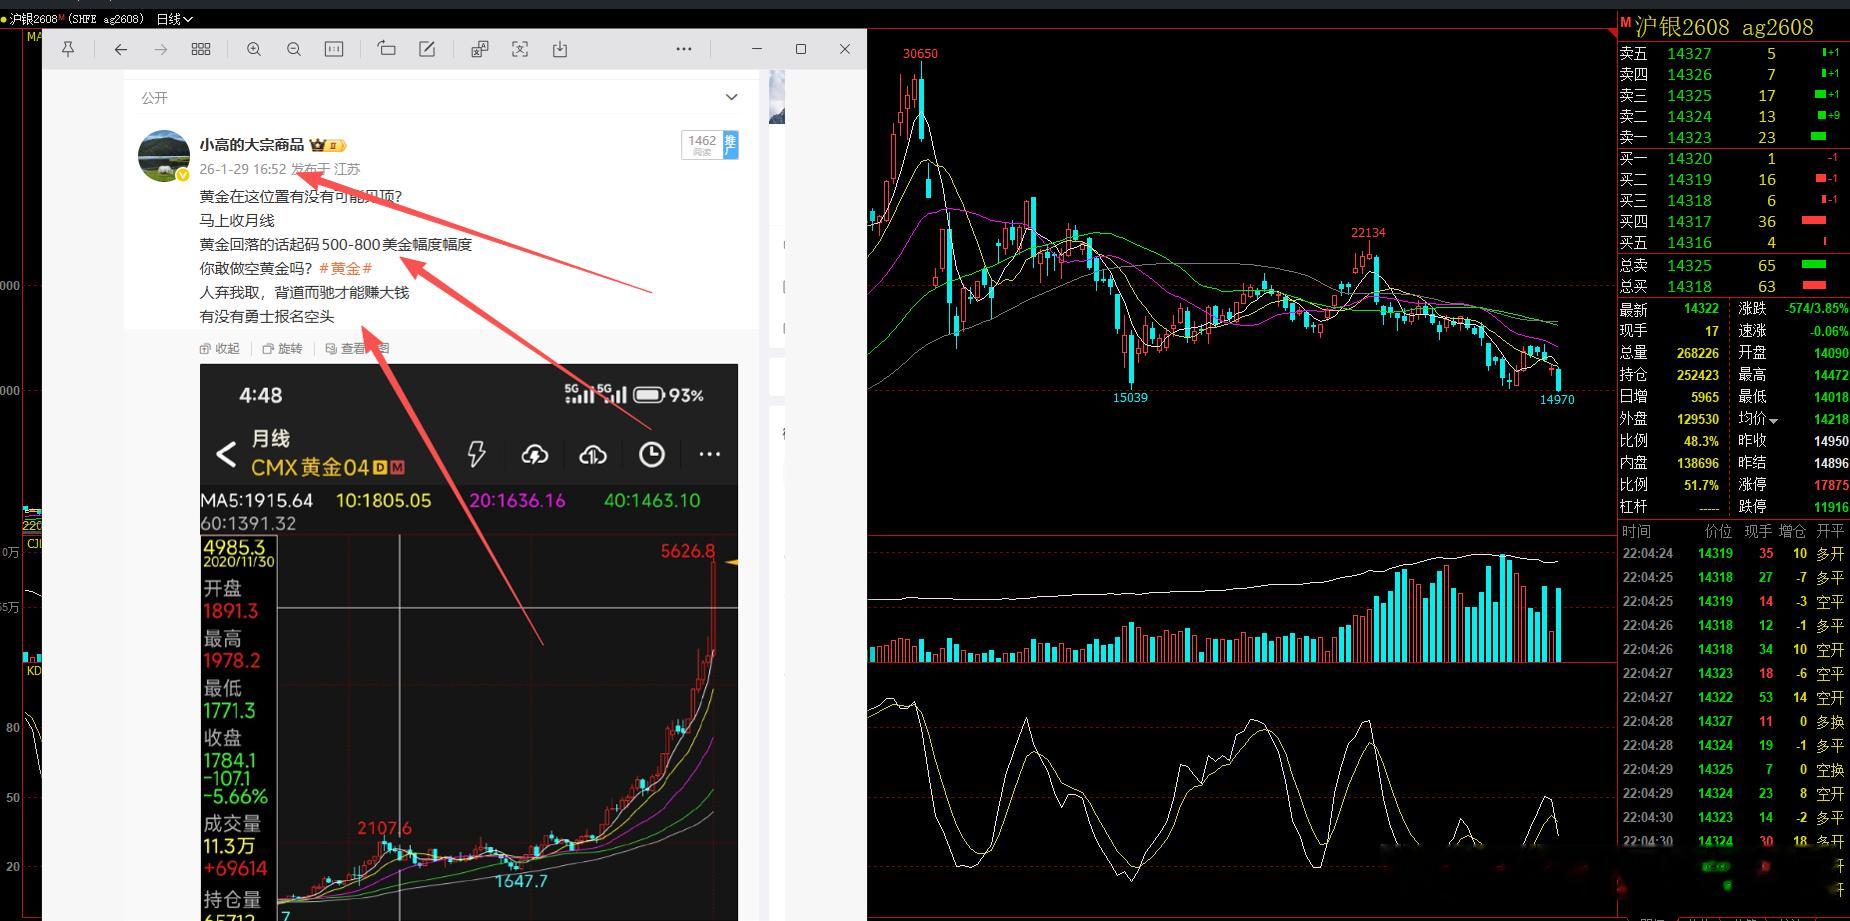The image size is (1850, 921).
Task: Click the 现手 column header in tick list
Action: coord(1757,531)
